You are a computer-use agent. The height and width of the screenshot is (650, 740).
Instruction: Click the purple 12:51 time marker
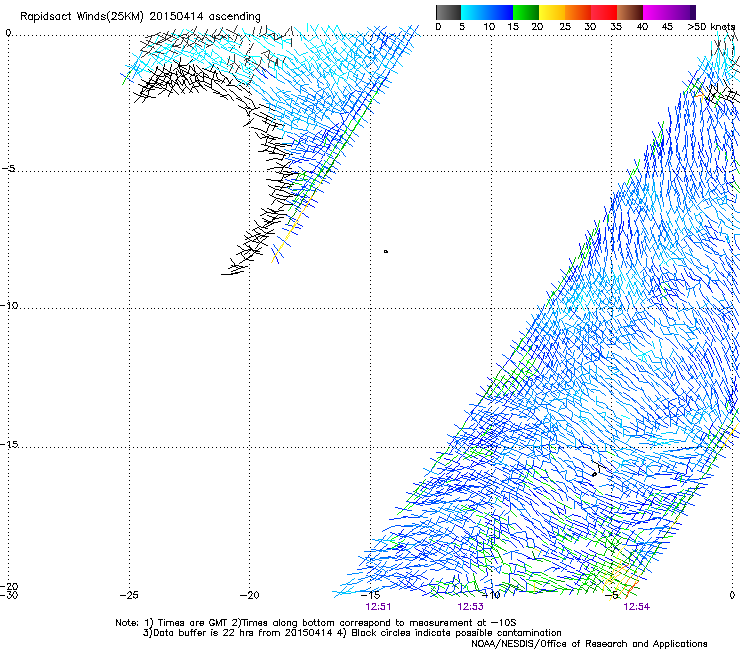tap(378, 607)
